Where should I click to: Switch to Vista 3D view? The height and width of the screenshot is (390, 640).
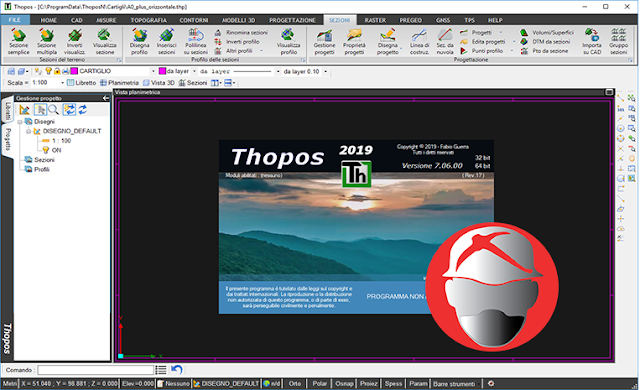(x=158, y=83)
